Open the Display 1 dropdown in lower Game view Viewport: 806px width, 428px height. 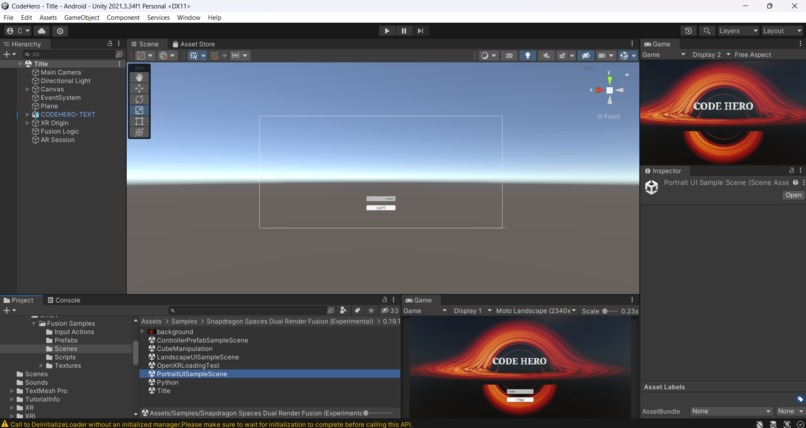tap(471, 311)
